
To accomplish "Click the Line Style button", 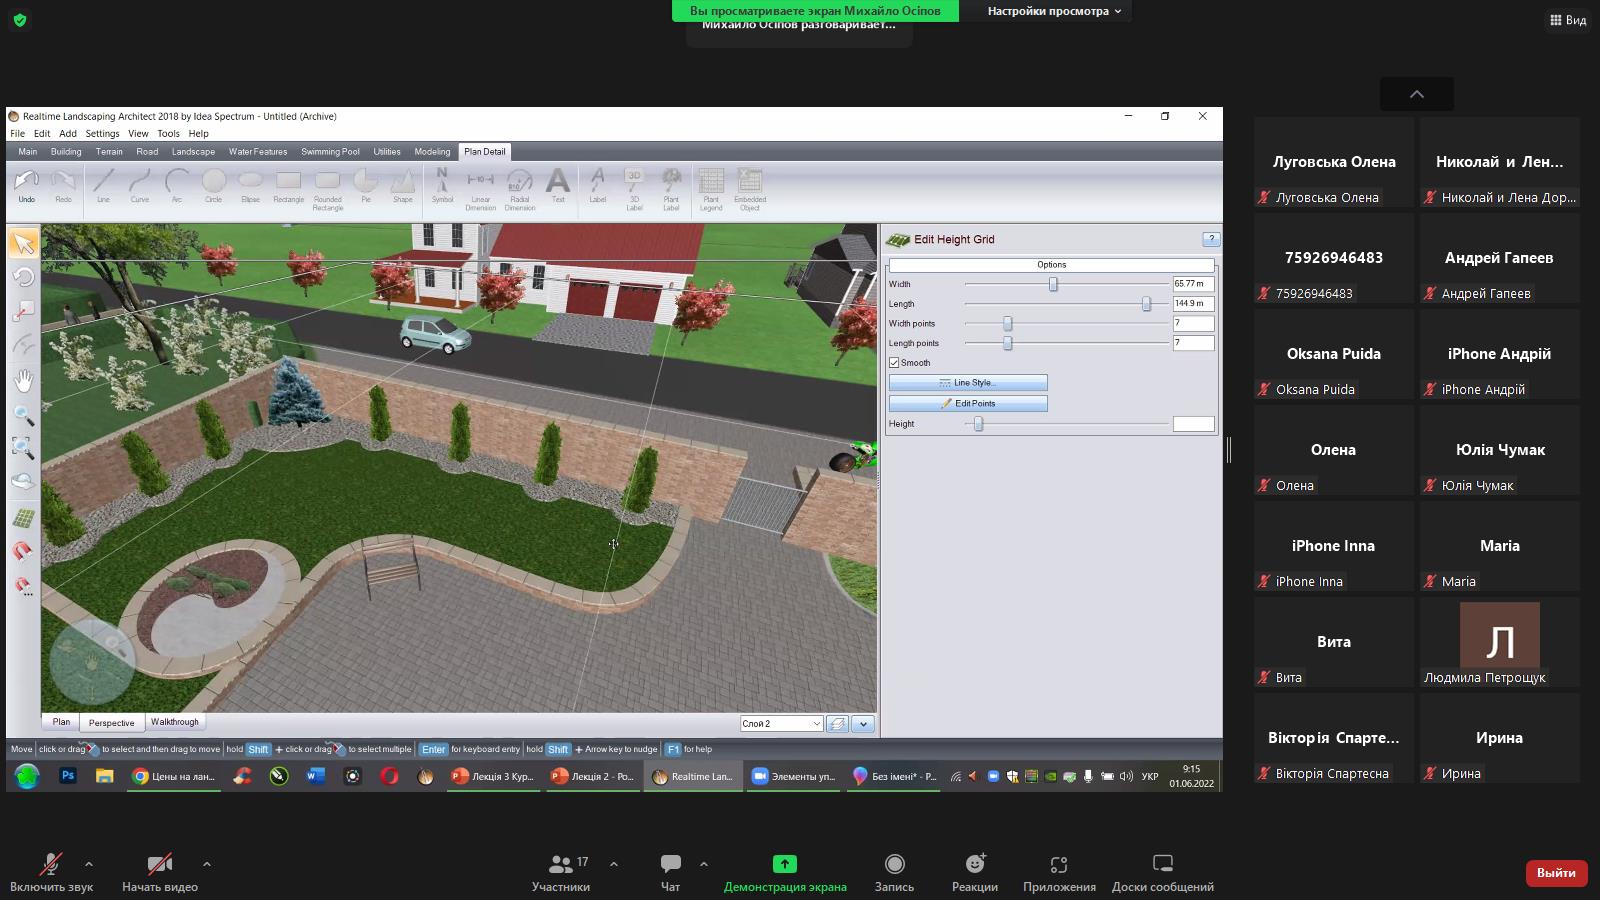I will (x=968, y=383).
